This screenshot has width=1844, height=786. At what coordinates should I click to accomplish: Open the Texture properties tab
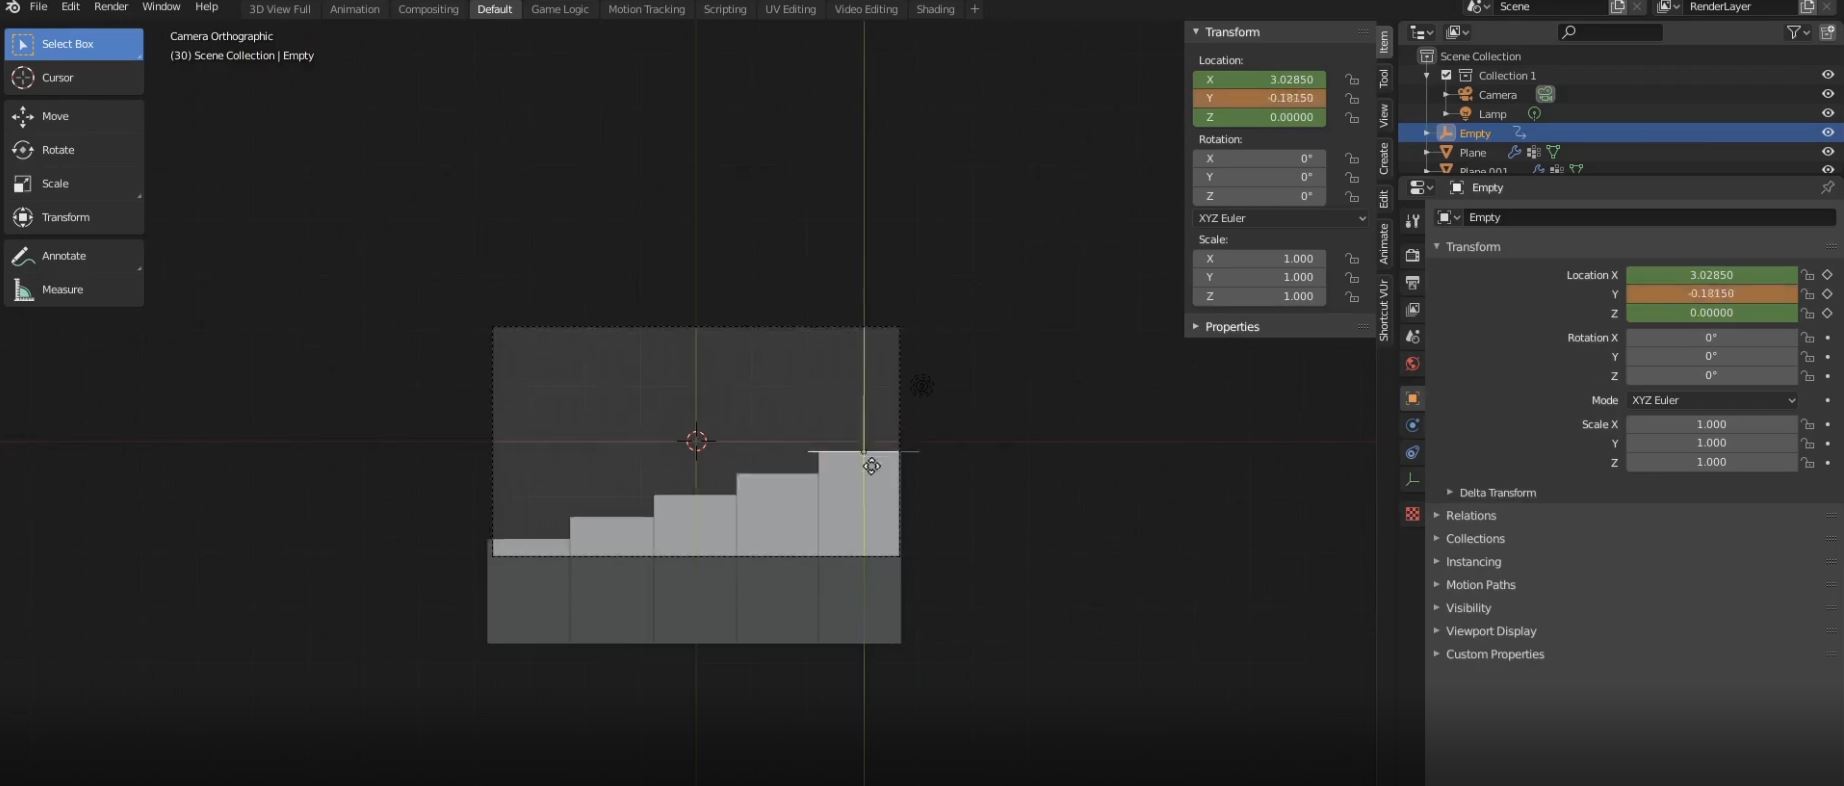pyautogui.click(x=1412, y=514)
